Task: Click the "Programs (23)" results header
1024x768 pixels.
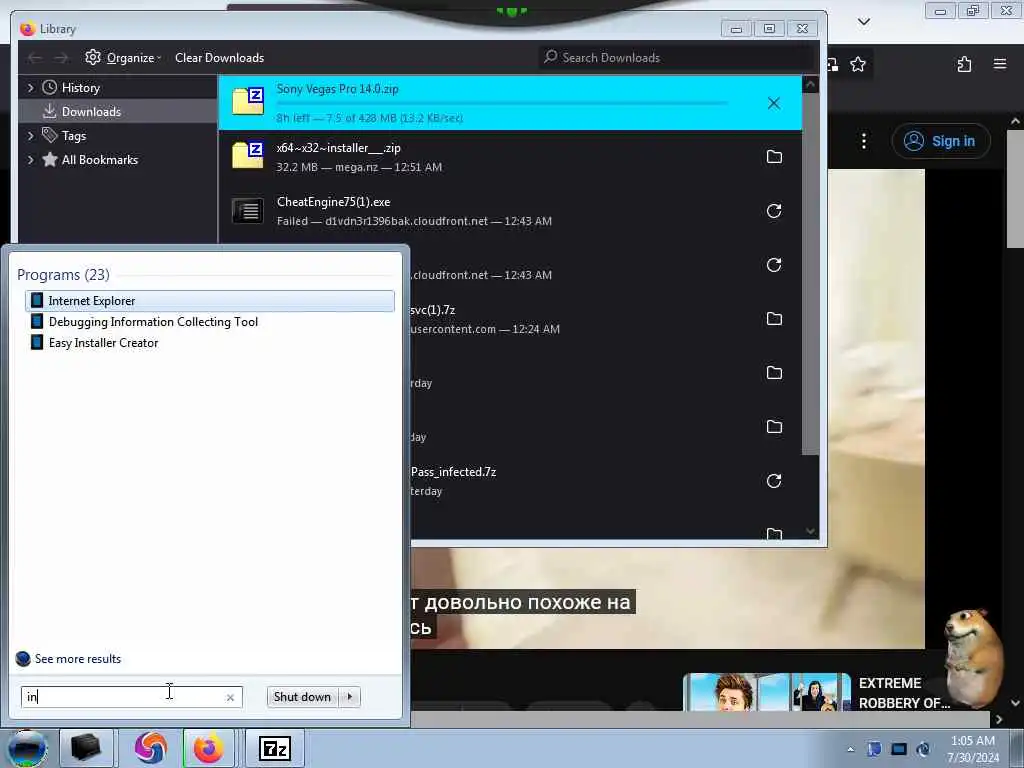Action: (63, 274)
